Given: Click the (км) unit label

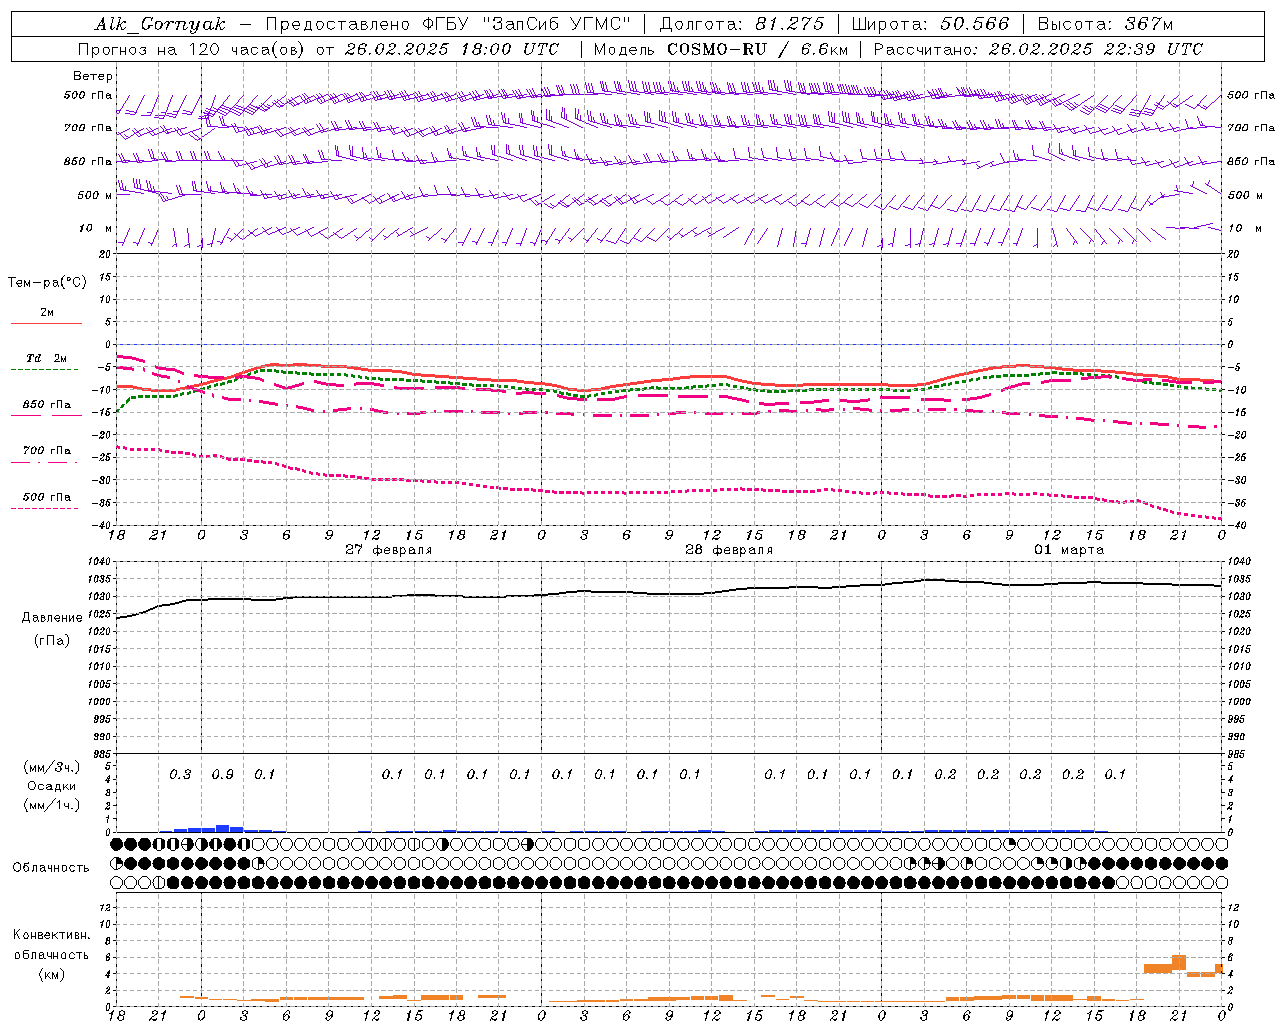Looking at the screenshot, I should click(52, 974).
